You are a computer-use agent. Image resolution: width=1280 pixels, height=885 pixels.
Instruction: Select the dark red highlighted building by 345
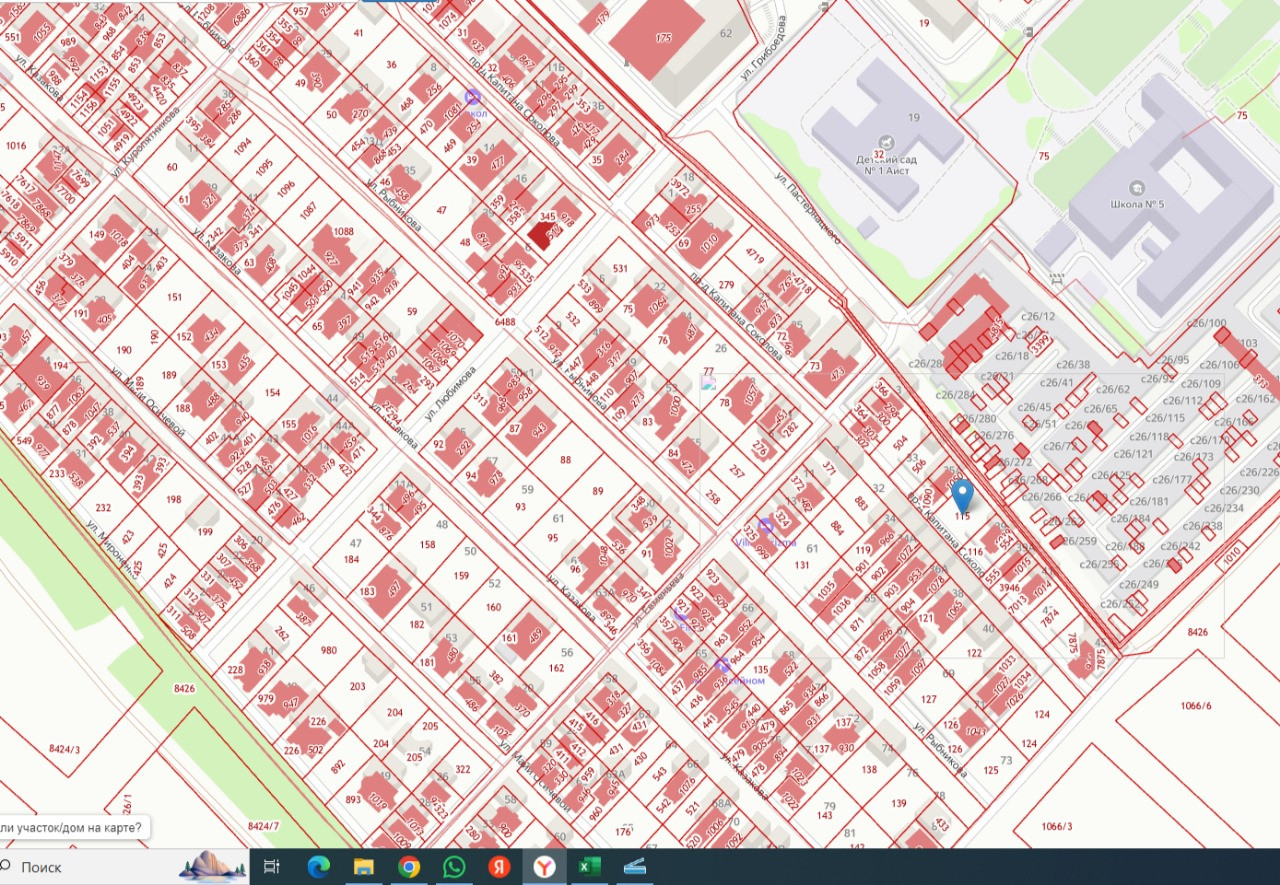click(x=541, y=235)
